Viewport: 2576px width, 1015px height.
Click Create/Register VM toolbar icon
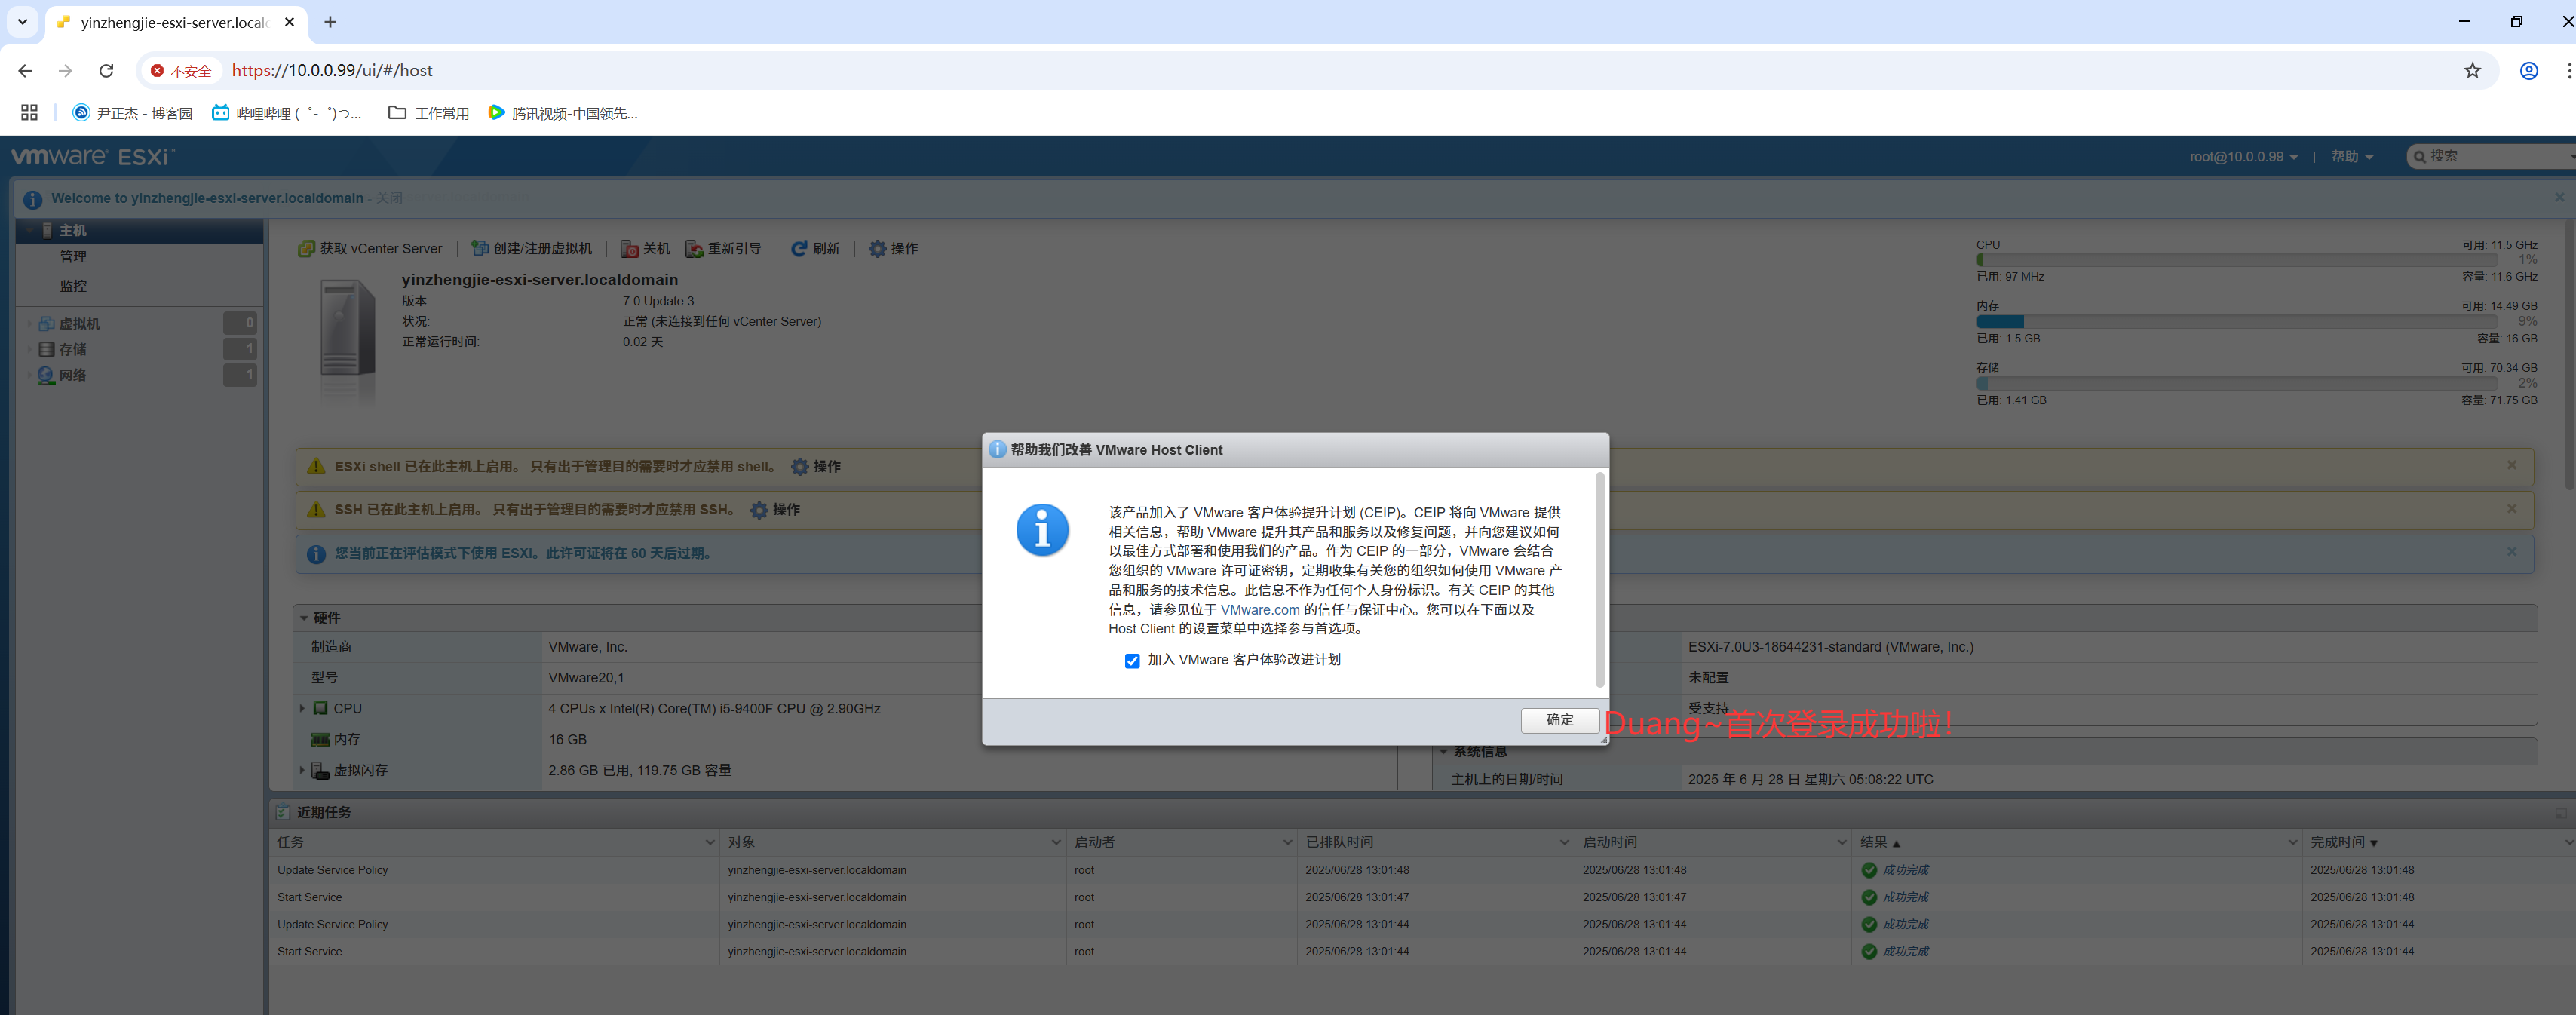(x=480, y=248)
